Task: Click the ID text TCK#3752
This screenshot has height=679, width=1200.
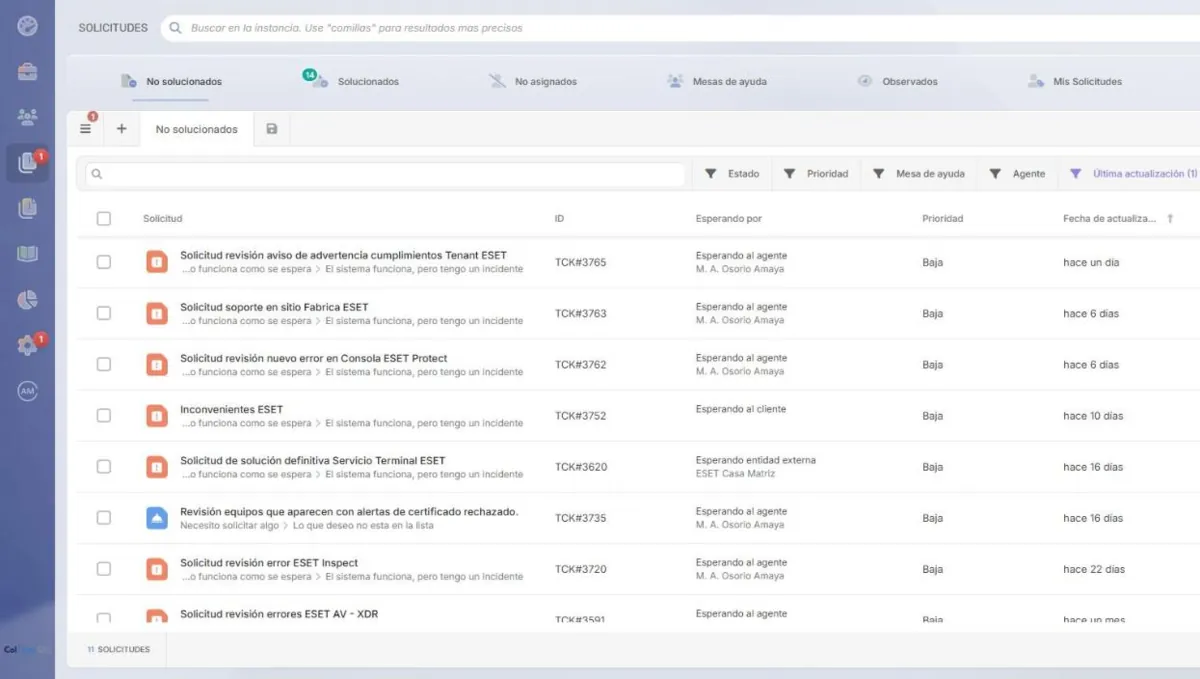Action: (x=580, y=416)
